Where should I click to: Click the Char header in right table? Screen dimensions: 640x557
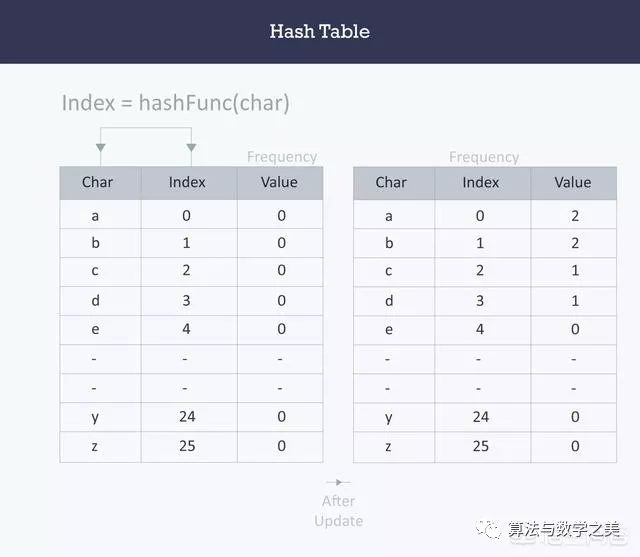[391, 182]
